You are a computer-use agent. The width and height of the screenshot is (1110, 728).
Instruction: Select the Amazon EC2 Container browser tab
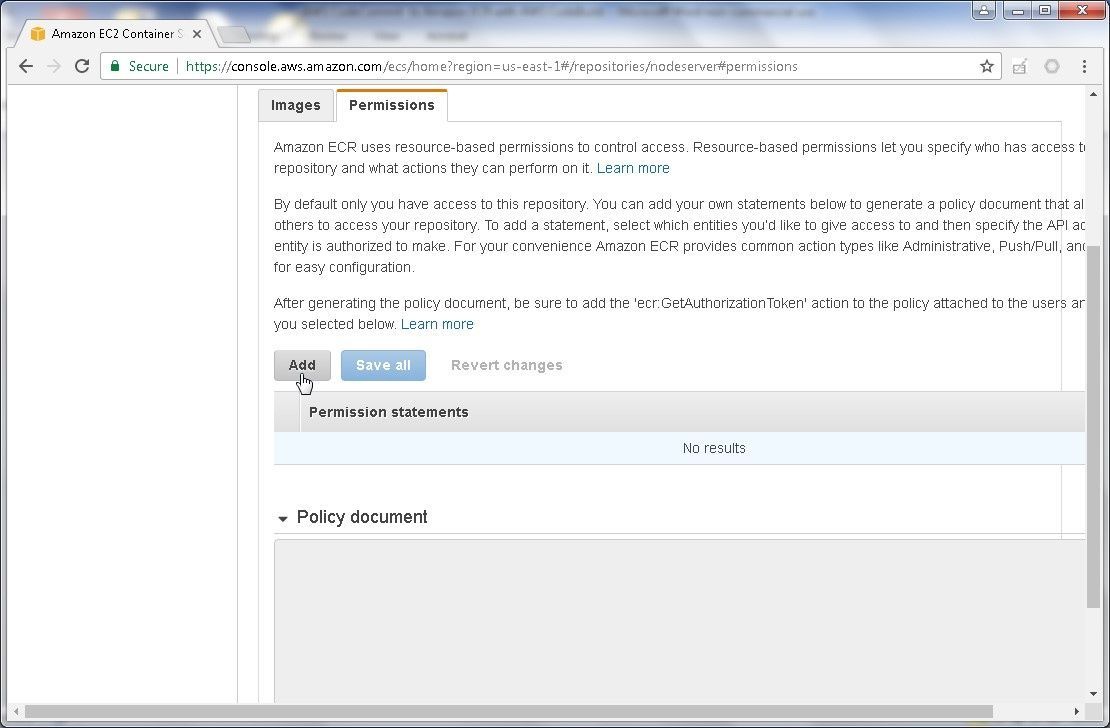(x=113, y=34)
